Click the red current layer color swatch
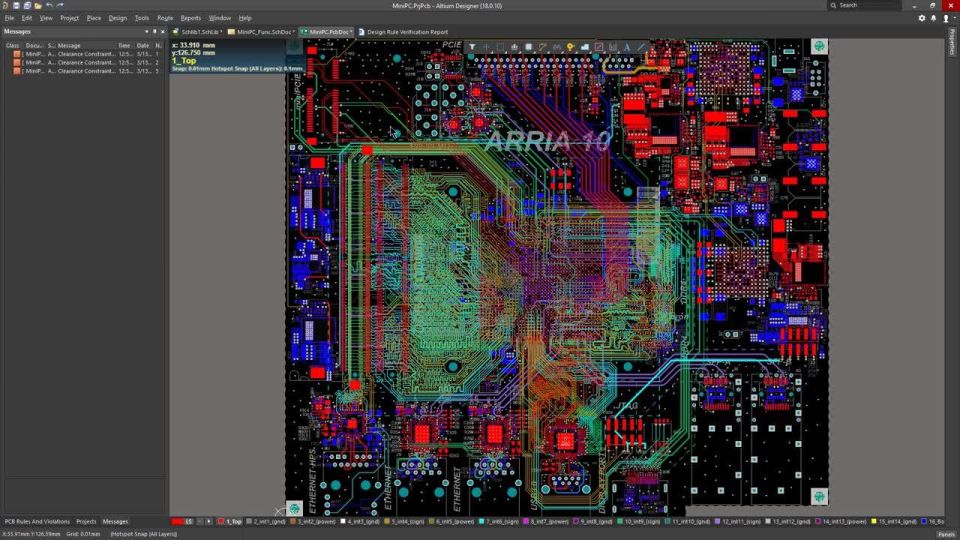The image size is (960, 540). (x=178, y=522)
